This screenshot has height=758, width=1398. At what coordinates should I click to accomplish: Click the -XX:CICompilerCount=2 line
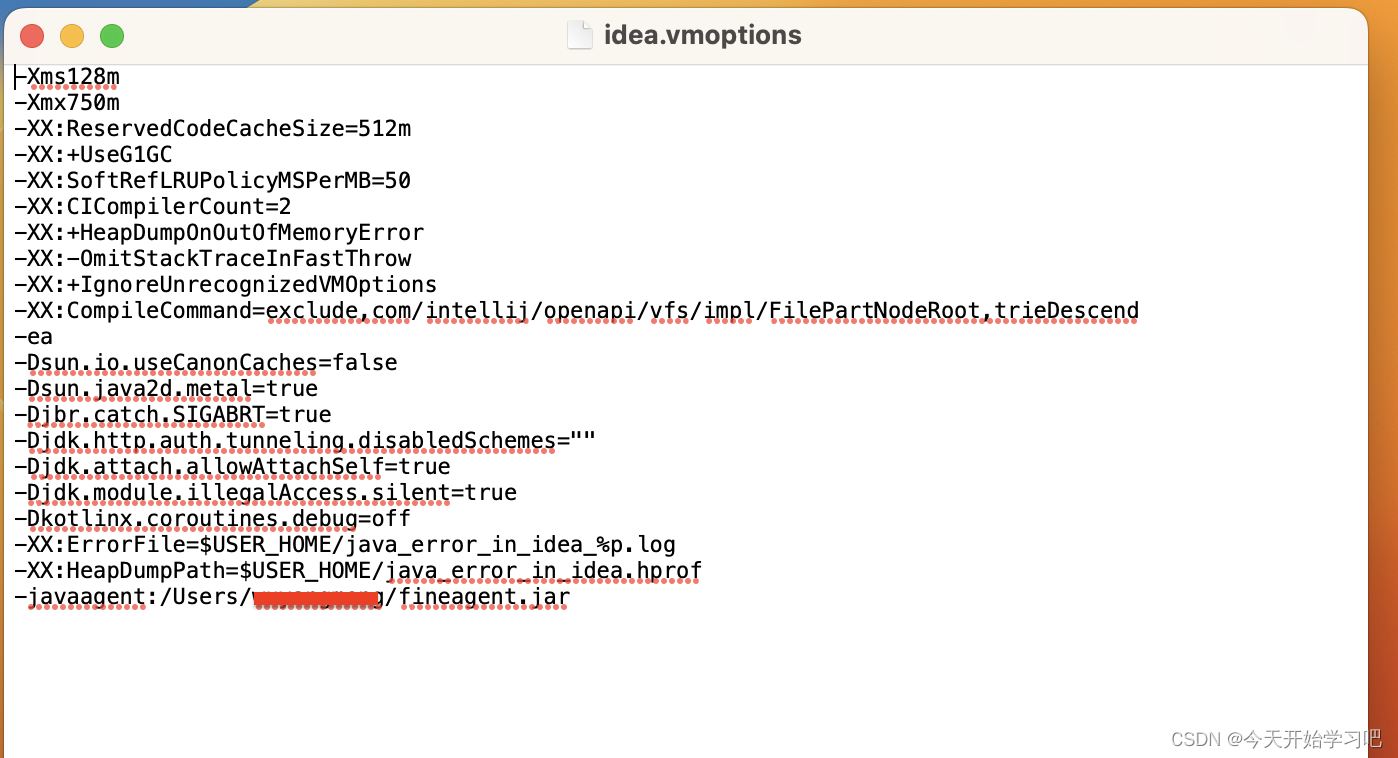pyautogui.click(x=153, y=207)
